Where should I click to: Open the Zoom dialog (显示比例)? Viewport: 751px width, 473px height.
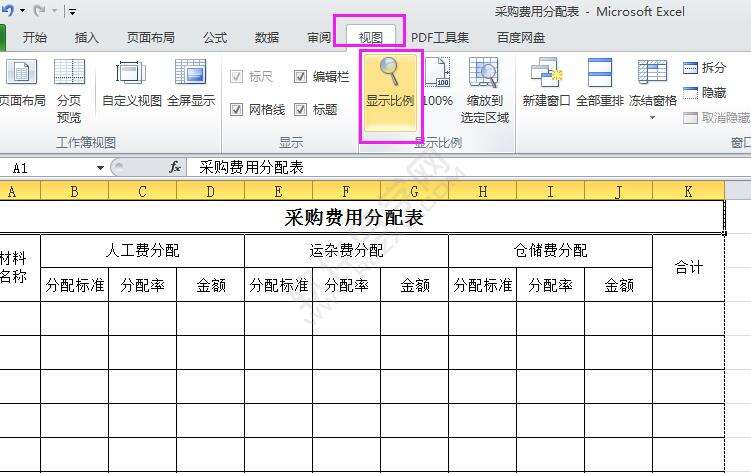(x=390, y=93)
